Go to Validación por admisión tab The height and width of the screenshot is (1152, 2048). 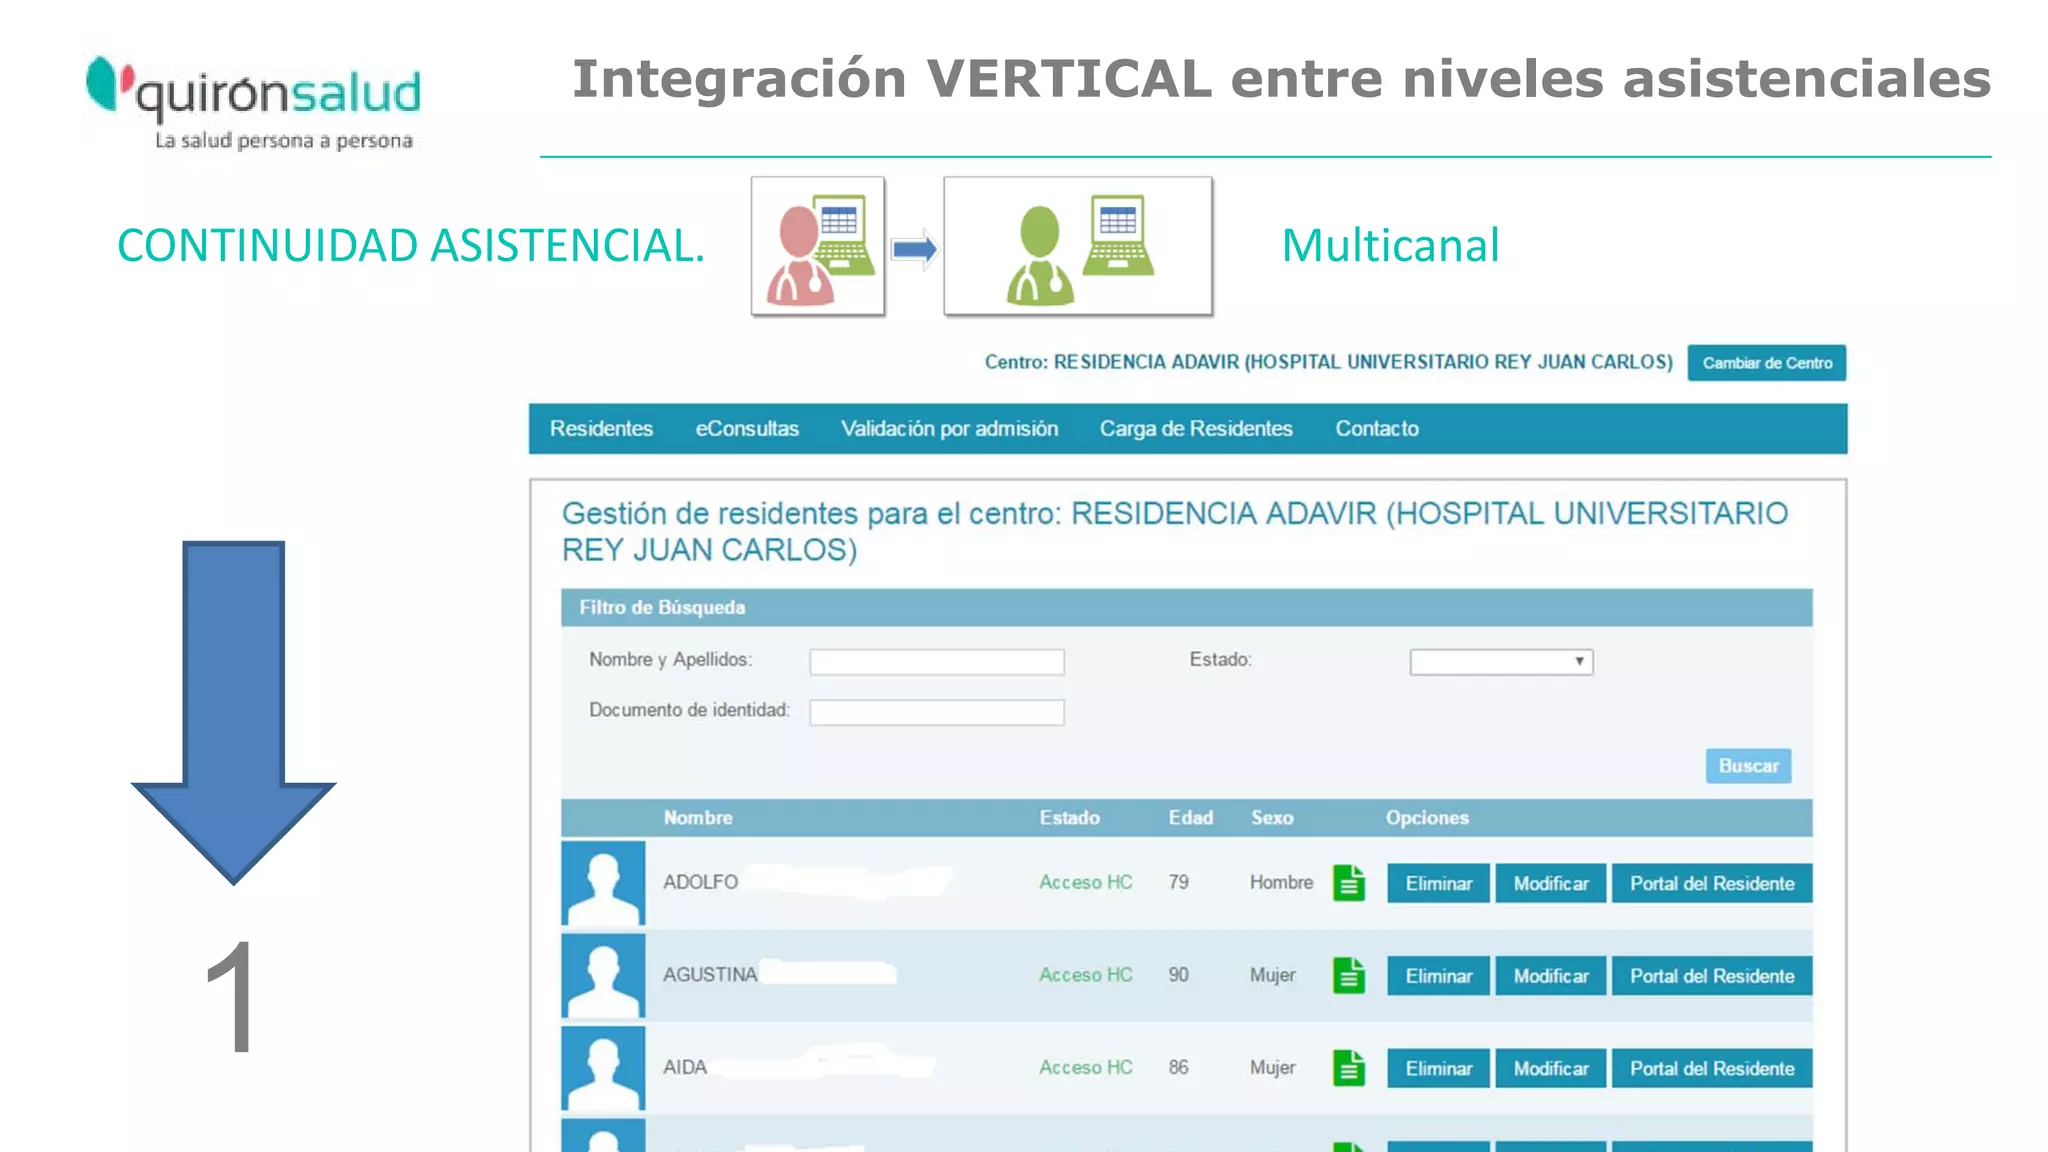click(949, 429)
